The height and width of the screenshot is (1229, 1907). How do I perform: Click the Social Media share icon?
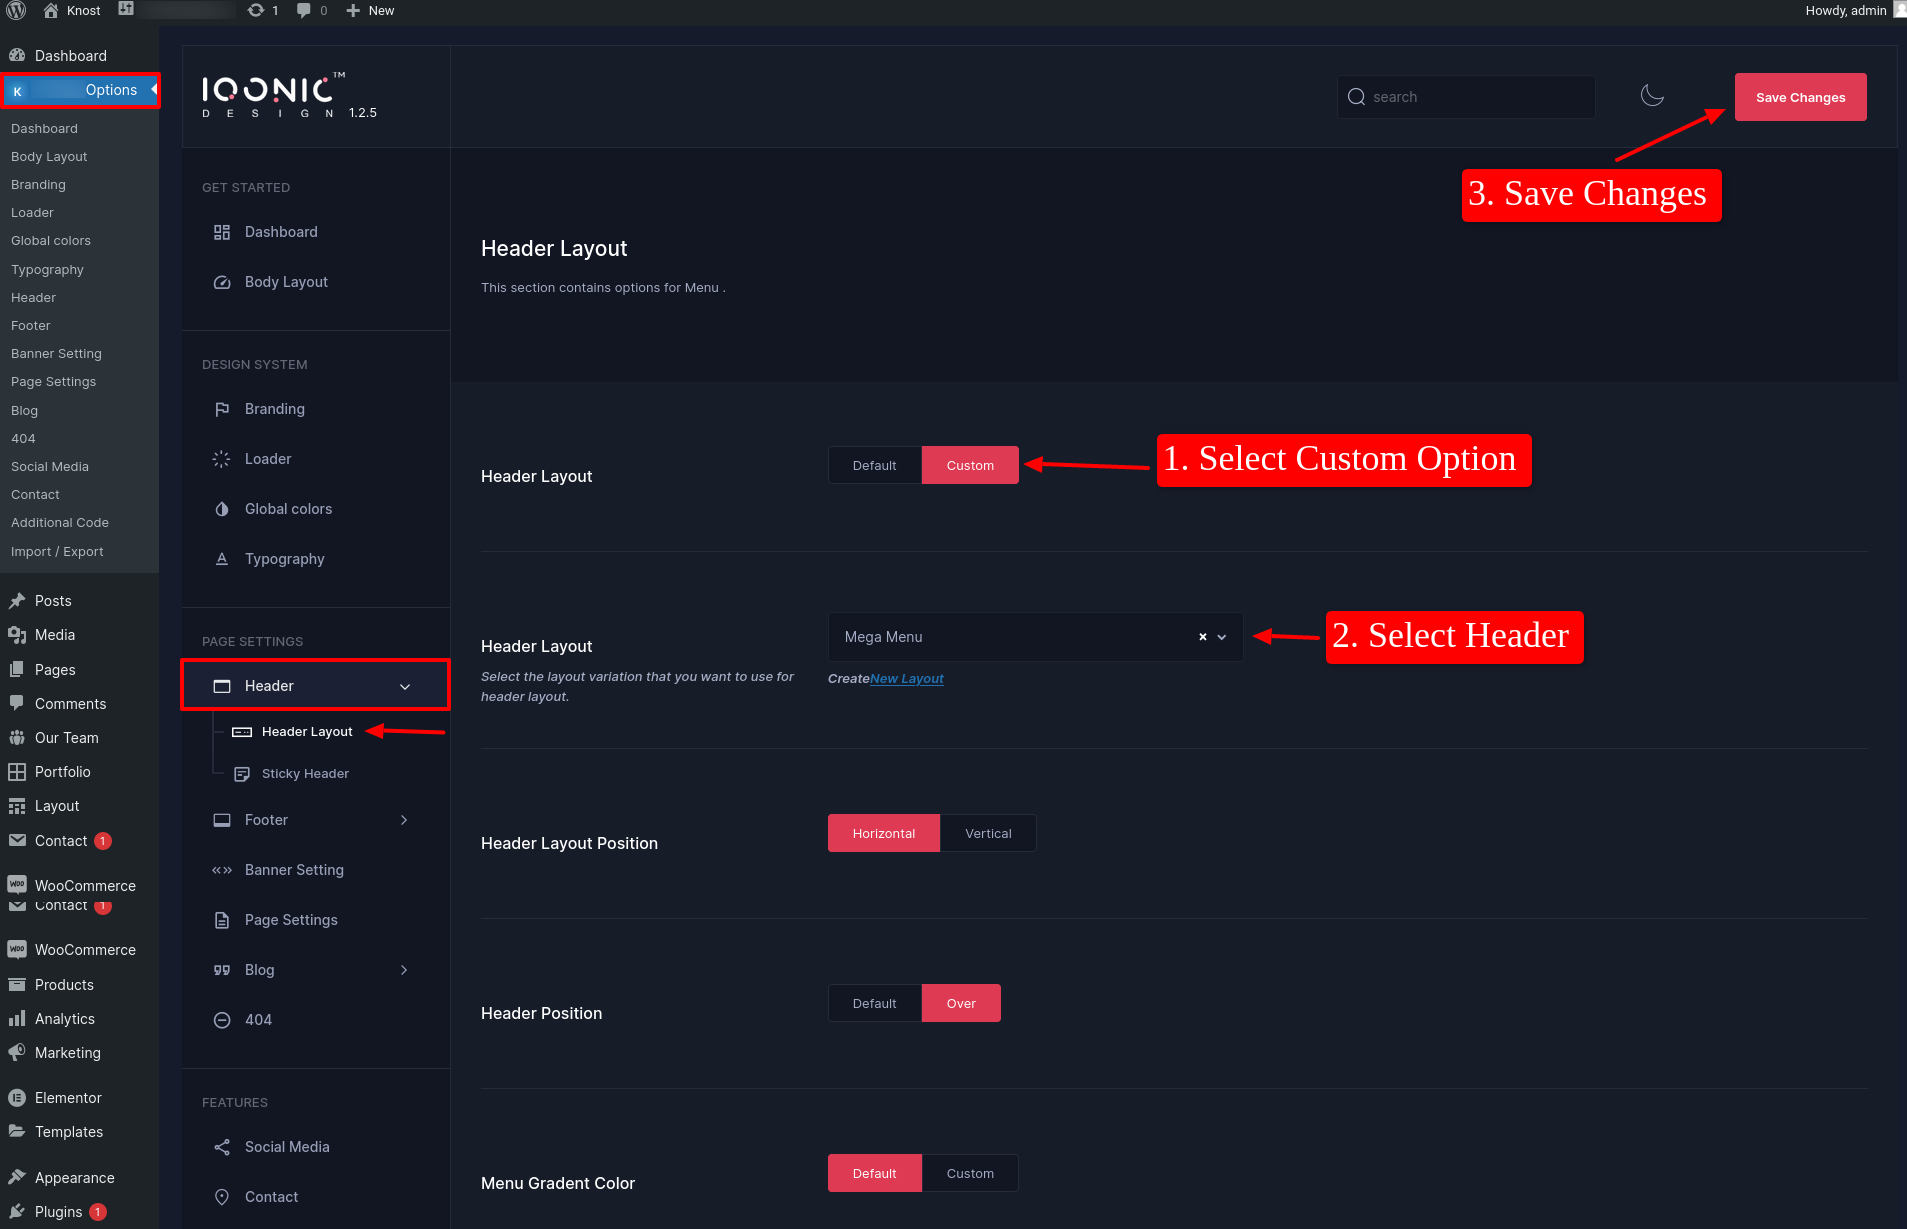click(222, 1147)
